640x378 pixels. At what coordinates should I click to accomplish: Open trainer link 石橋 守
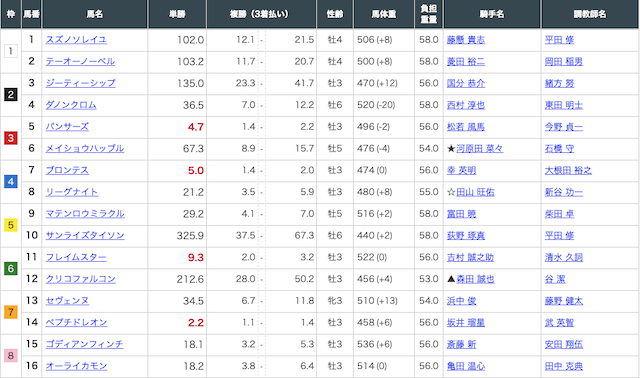click(559, 148)
